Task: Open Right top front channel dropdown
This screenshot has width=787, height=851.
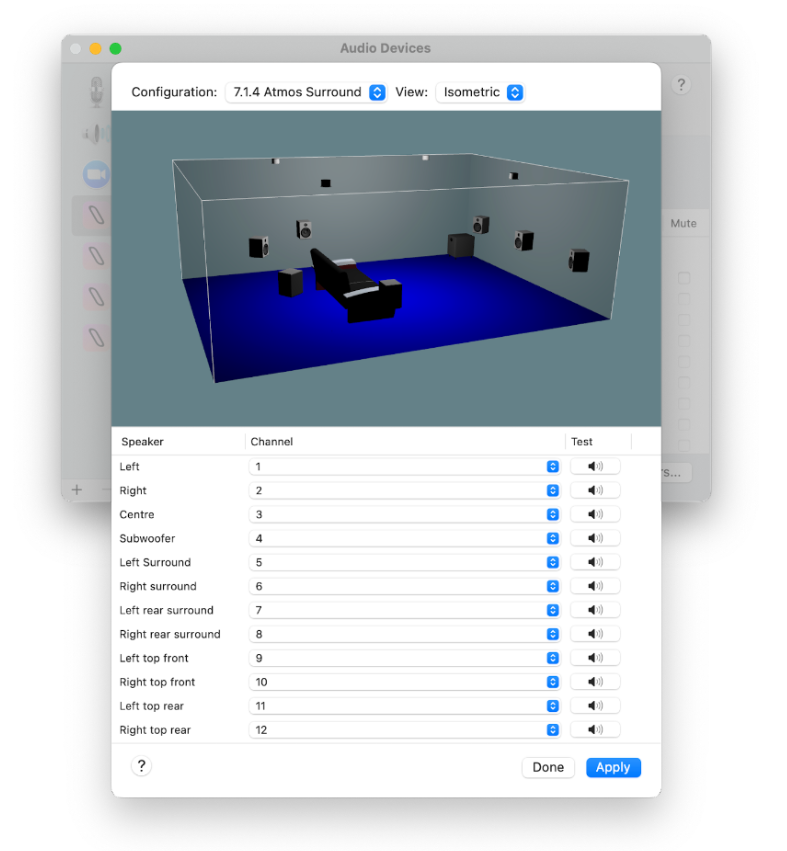Action: click(x=404, y=682)
